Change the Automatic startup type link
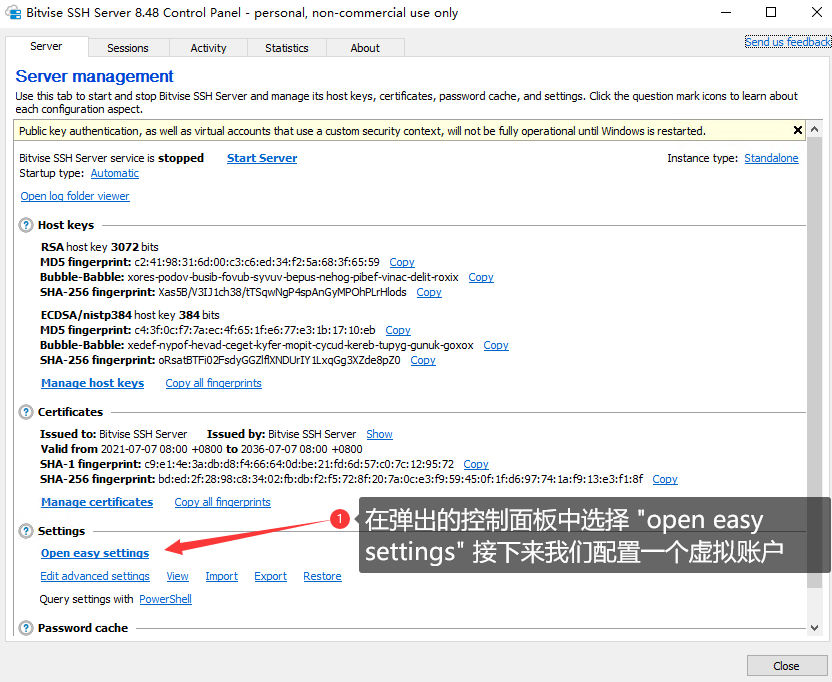The height and width of the screenshot is (682, 832). click(115, 173)
